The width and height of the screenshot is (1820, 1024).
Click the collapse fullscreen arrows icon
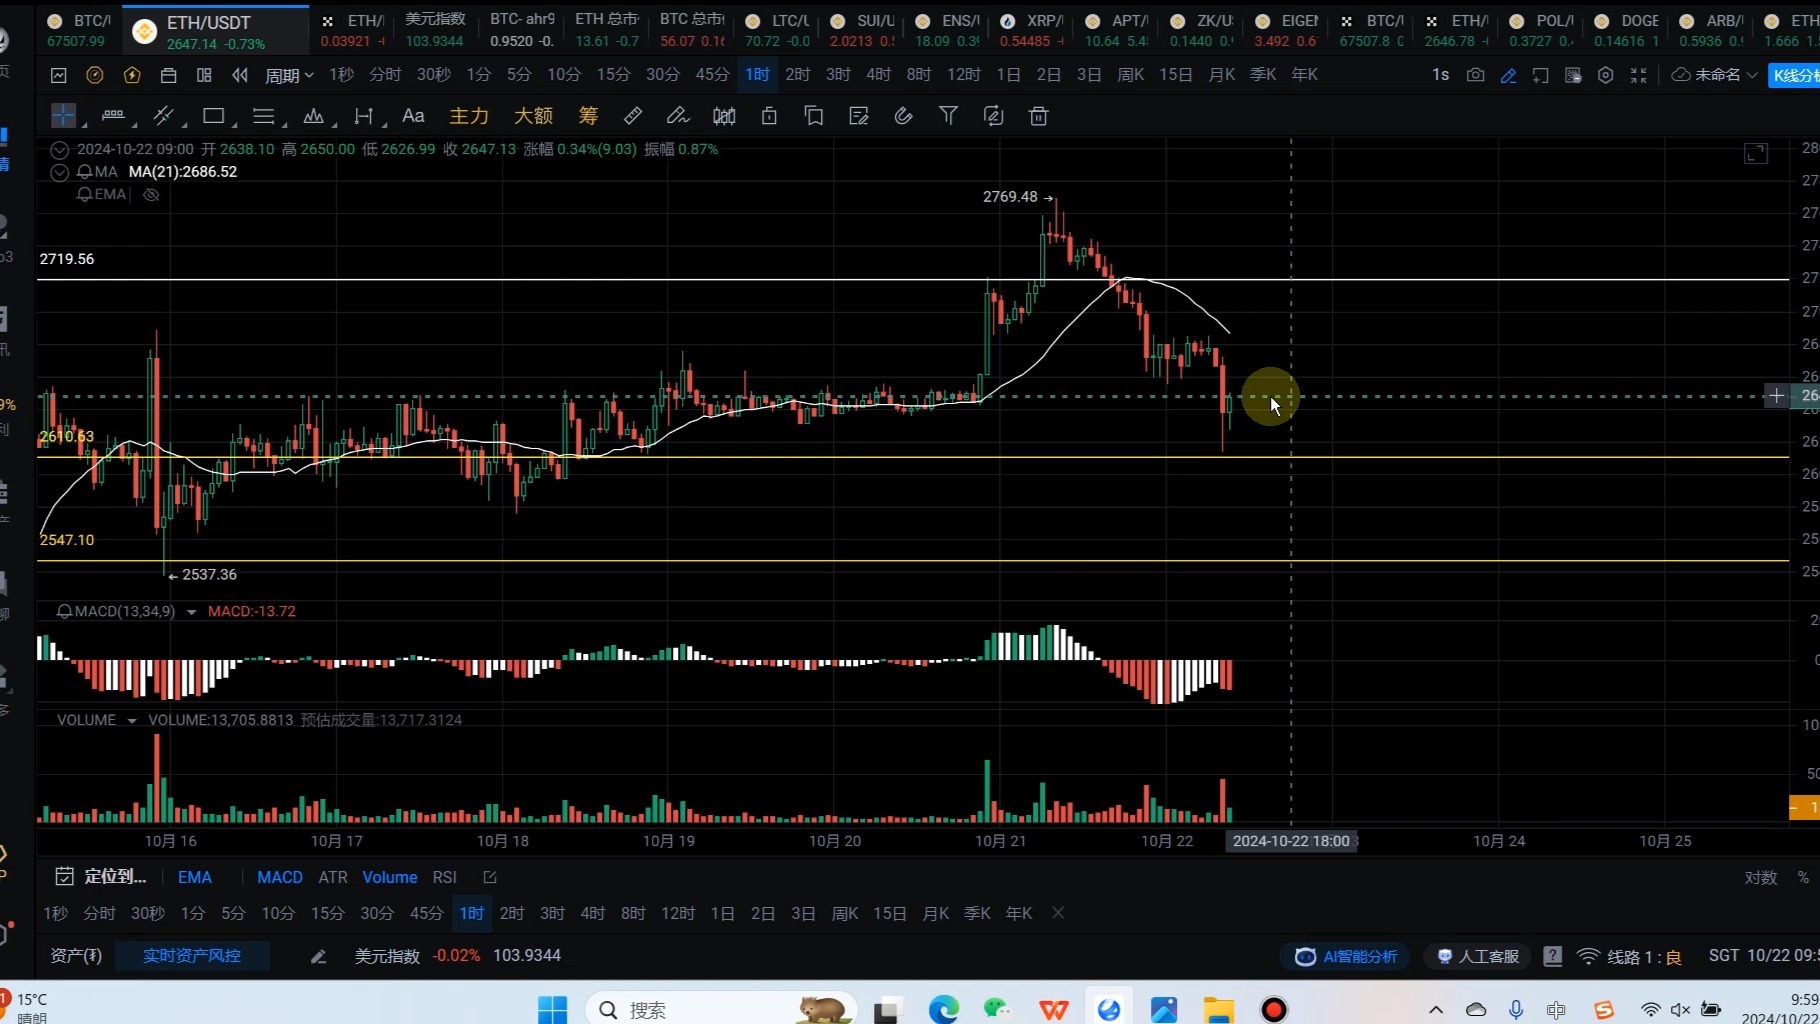coord(1638,75)
